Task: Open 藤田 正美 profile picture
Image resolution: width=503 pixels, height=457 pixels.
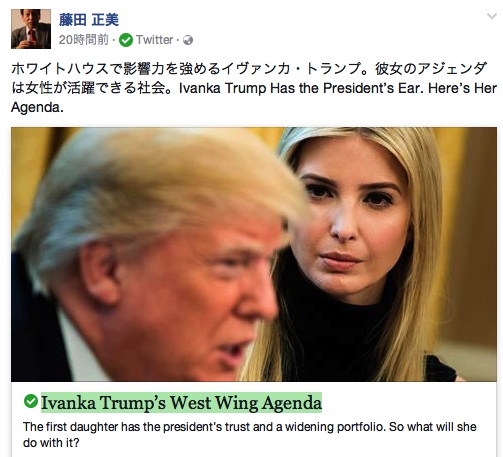Action: 31,29
